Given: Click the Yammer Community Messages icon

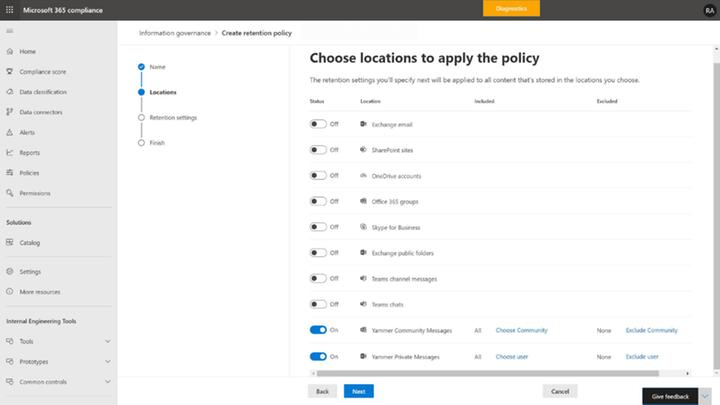Looking at the screenshot, I should coord(363,330).
